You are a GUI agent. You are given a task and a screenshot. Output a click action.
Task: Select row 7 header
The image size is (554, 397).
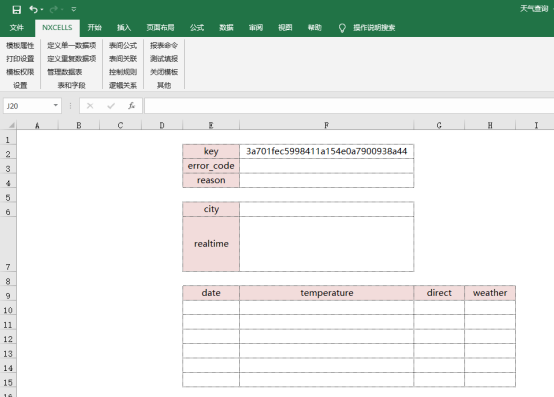[8, 244]
